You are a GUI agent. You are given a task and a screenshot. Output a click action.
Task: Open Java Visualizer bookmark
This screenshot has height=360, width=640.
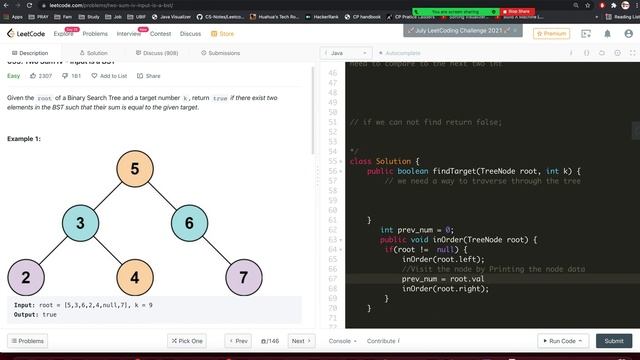coord(171,17)
